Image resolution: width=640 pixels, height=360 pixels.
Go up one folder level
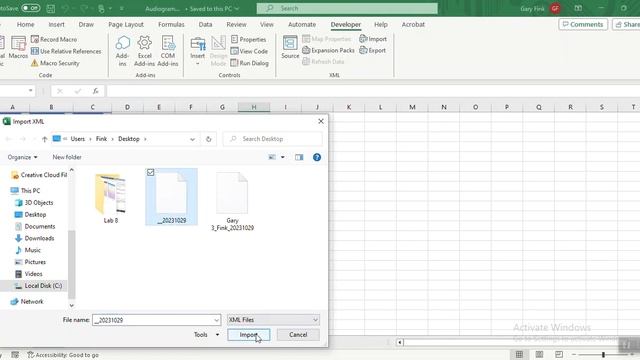pyautogui.click(x=44, y=139)
